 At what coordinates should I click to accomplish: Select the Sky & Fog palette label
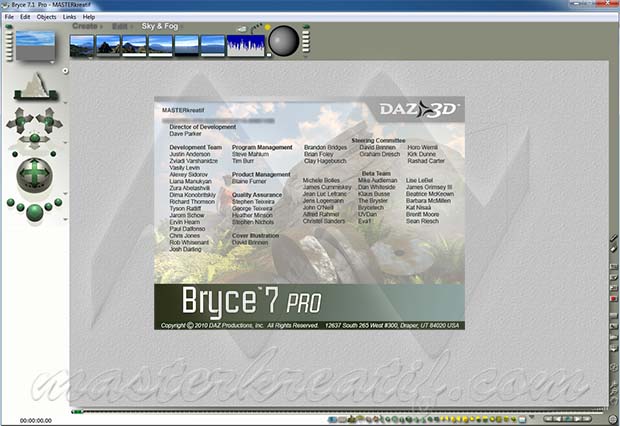point(160,26)
